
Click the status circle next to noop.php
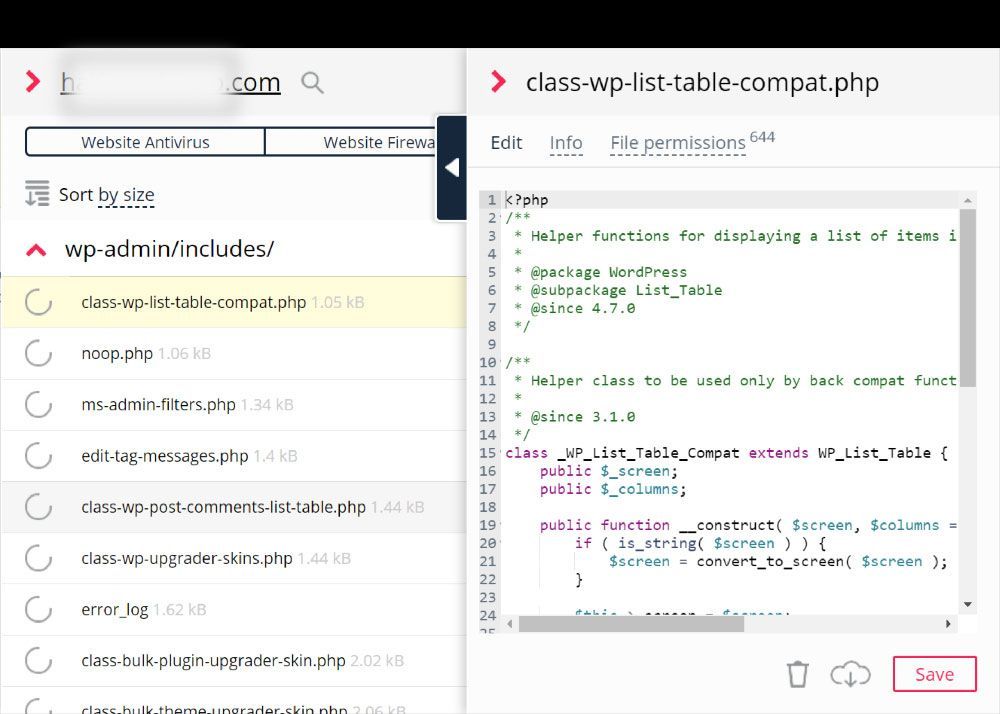(x=38, y=353)
